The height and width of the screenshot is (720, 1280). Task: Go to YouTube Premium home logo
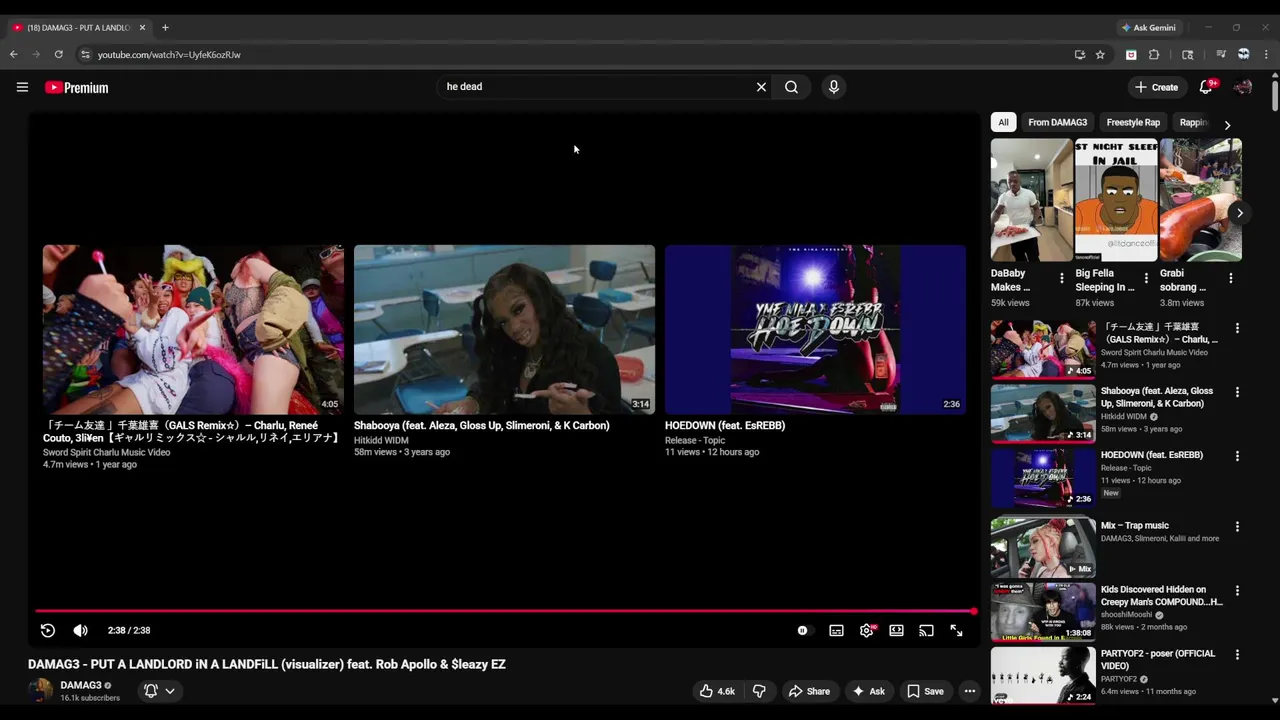pos(76,88)
